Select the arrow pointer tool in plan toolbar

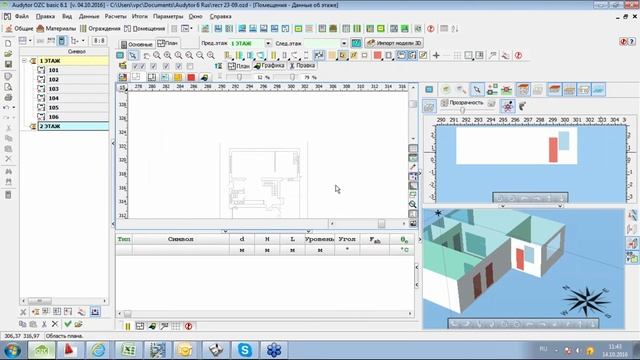(x=133, y=56)
